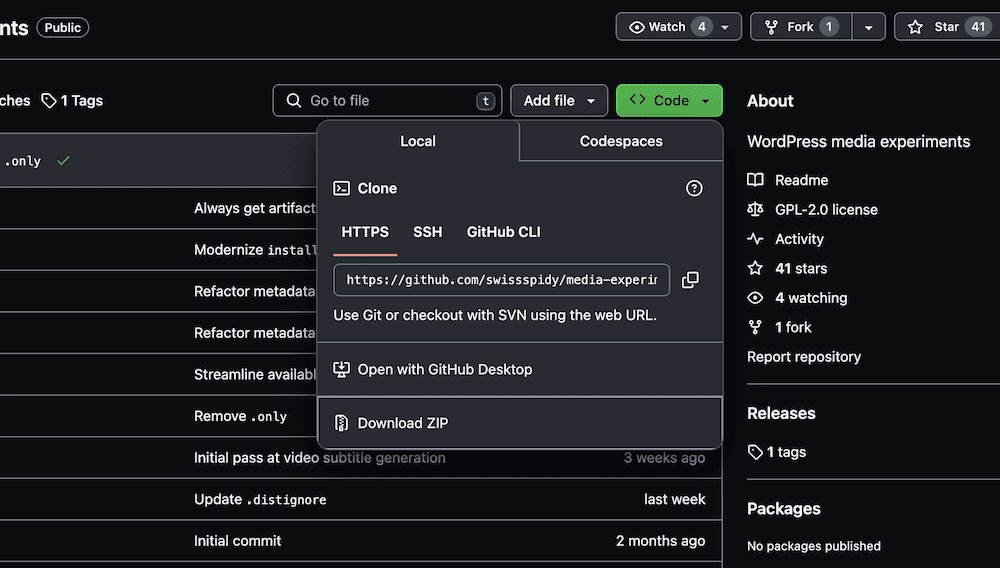Click the Public visibility badge
The image size is (1000, 568).
point(62,27)
